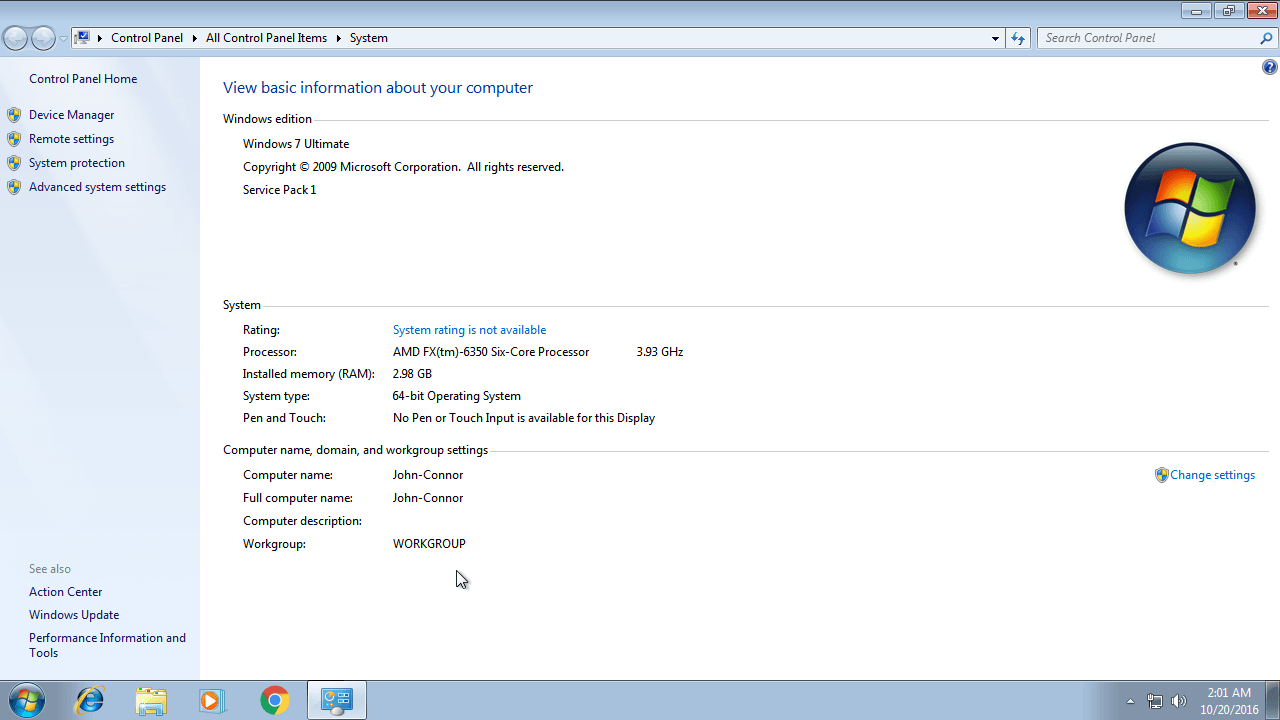Image resolution: width=1280 pixels, height=720 pixels.
Task: Click the Change settings link
Action: pyautogui.click(x=1212, y=474)
